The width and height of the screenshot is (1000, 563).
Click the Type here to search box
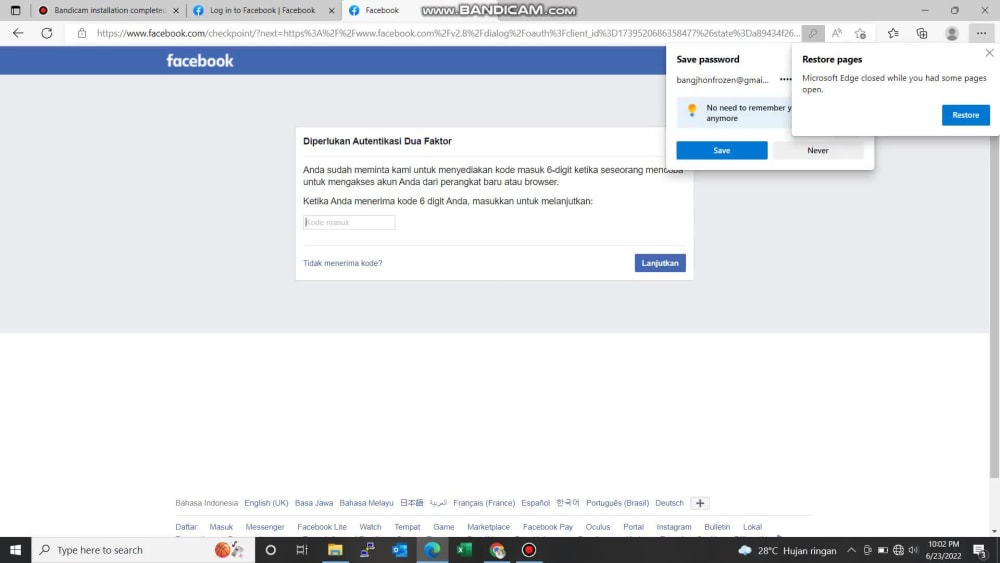pos(143,550)
